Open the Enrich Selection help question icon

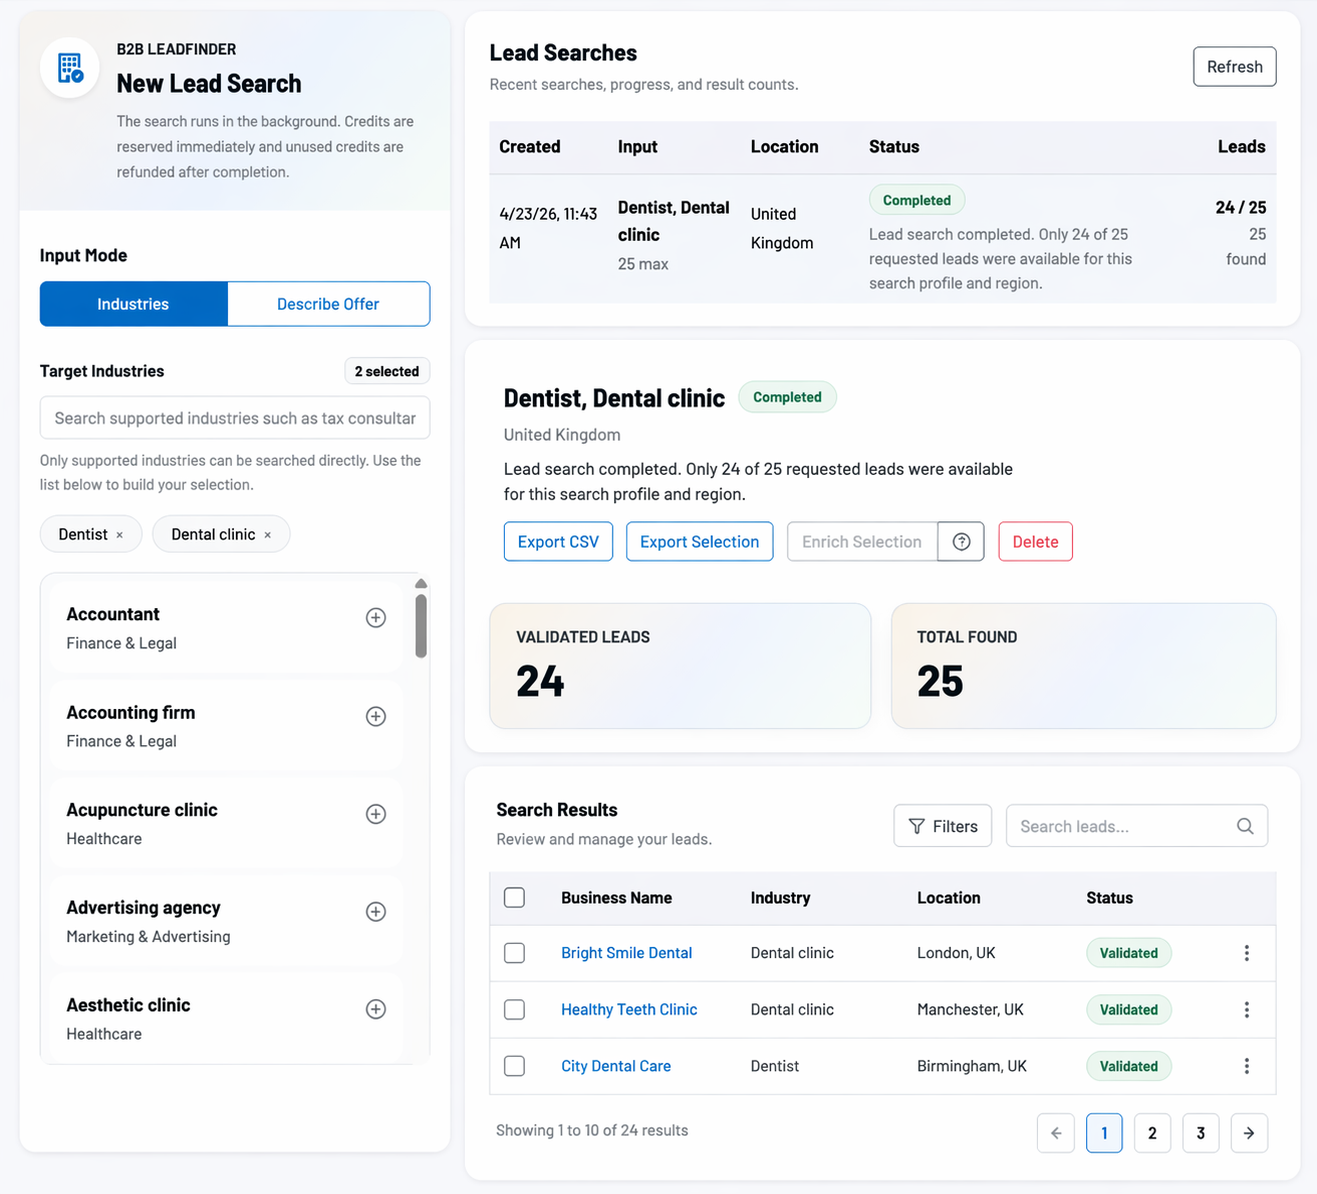(x=961, y=542)
